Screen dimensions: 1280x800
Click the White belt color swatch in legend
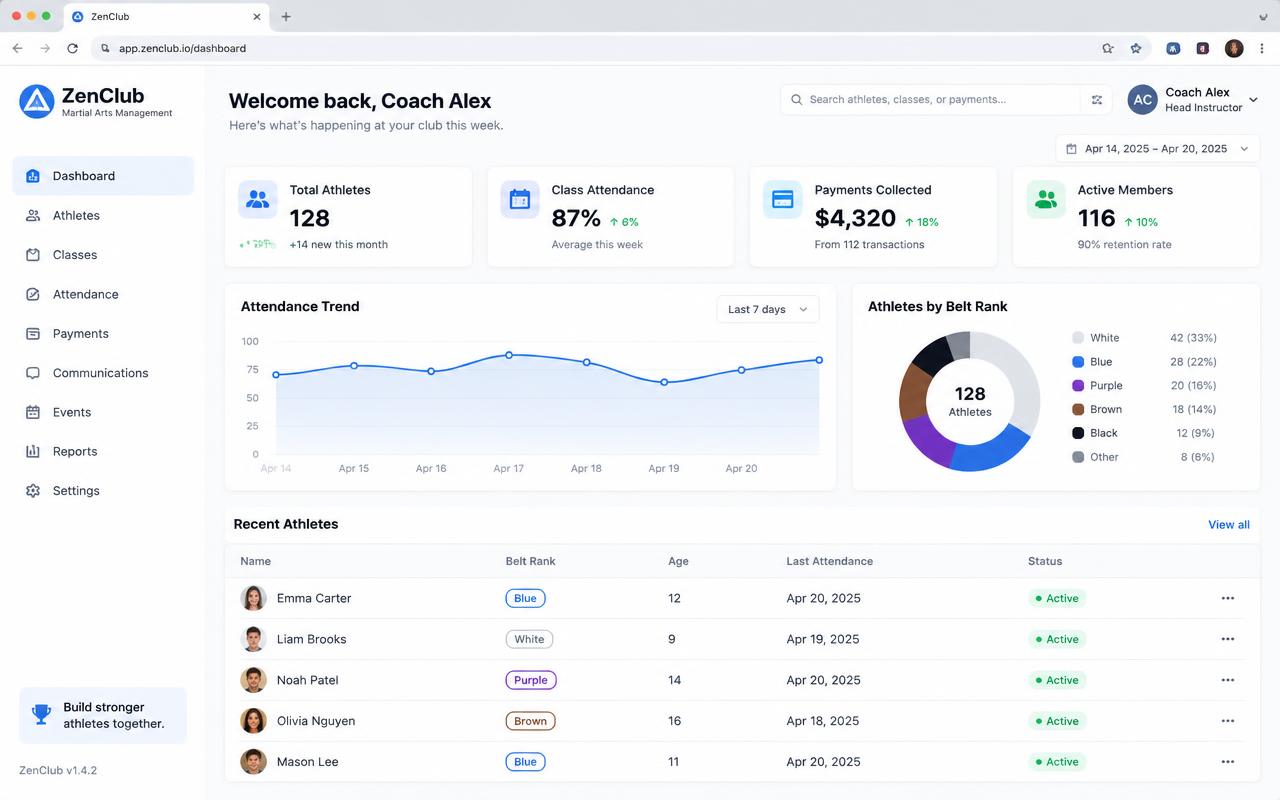point(1078,338)
